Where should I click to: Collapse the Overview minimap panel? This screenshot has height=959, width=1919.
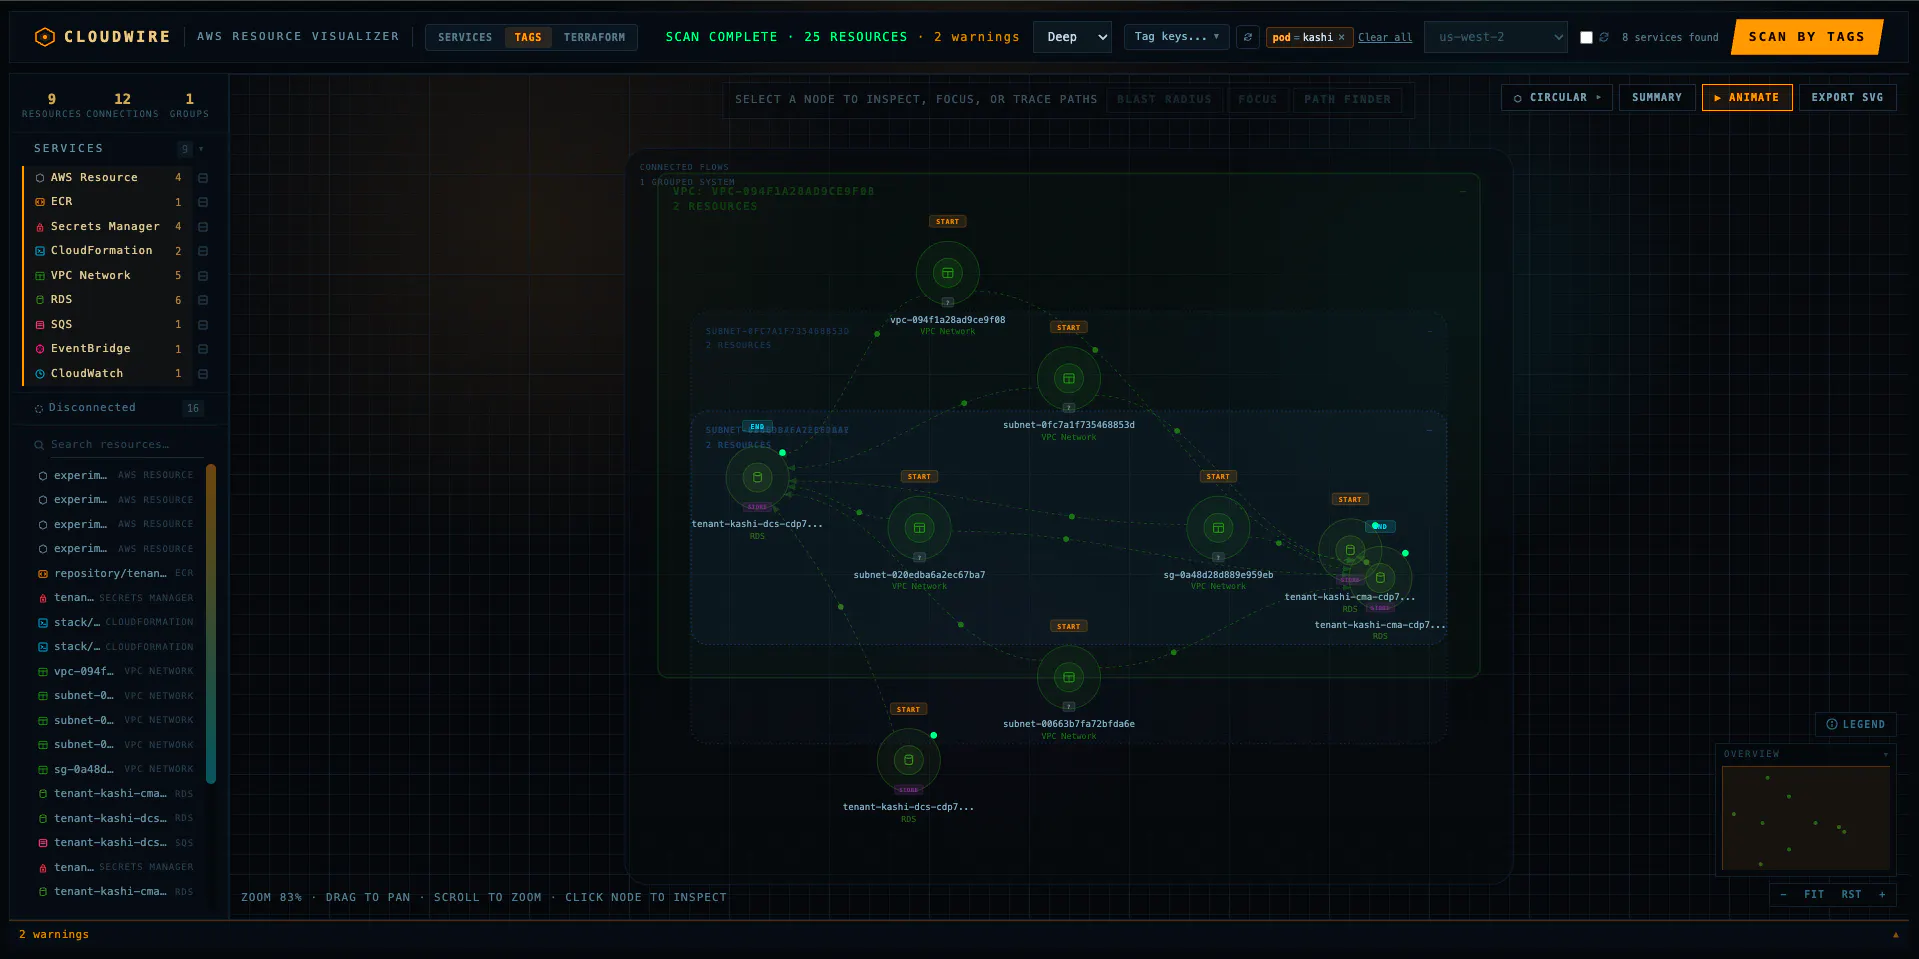[1886, 754]
